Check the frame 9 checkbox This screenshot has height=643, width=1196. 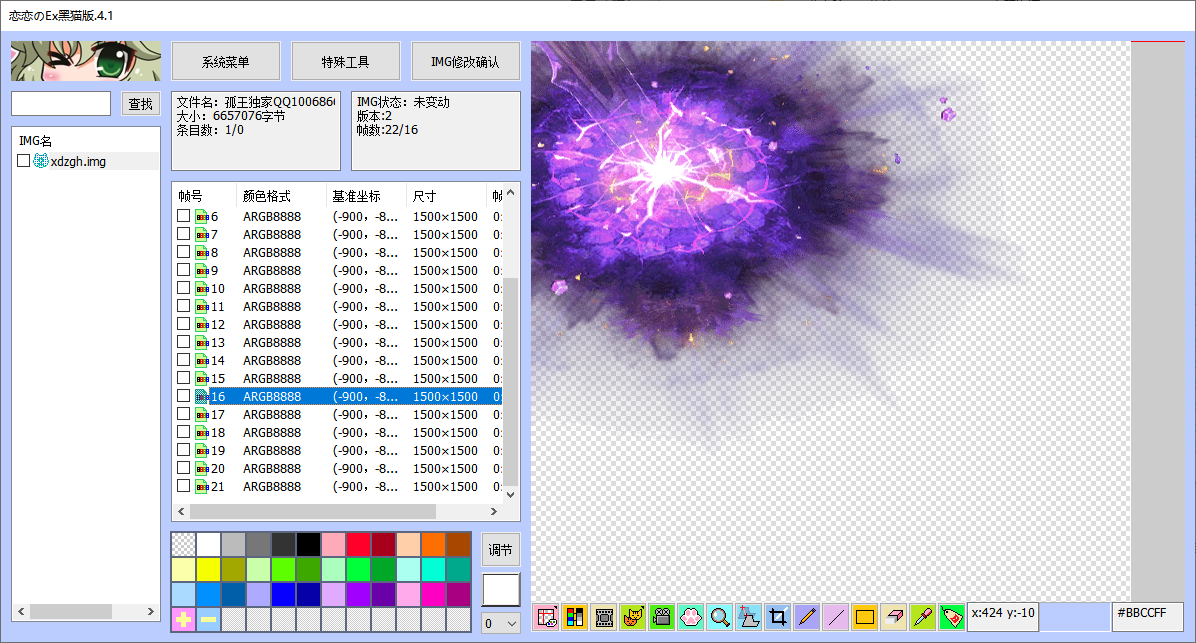(x=183, y=270)
